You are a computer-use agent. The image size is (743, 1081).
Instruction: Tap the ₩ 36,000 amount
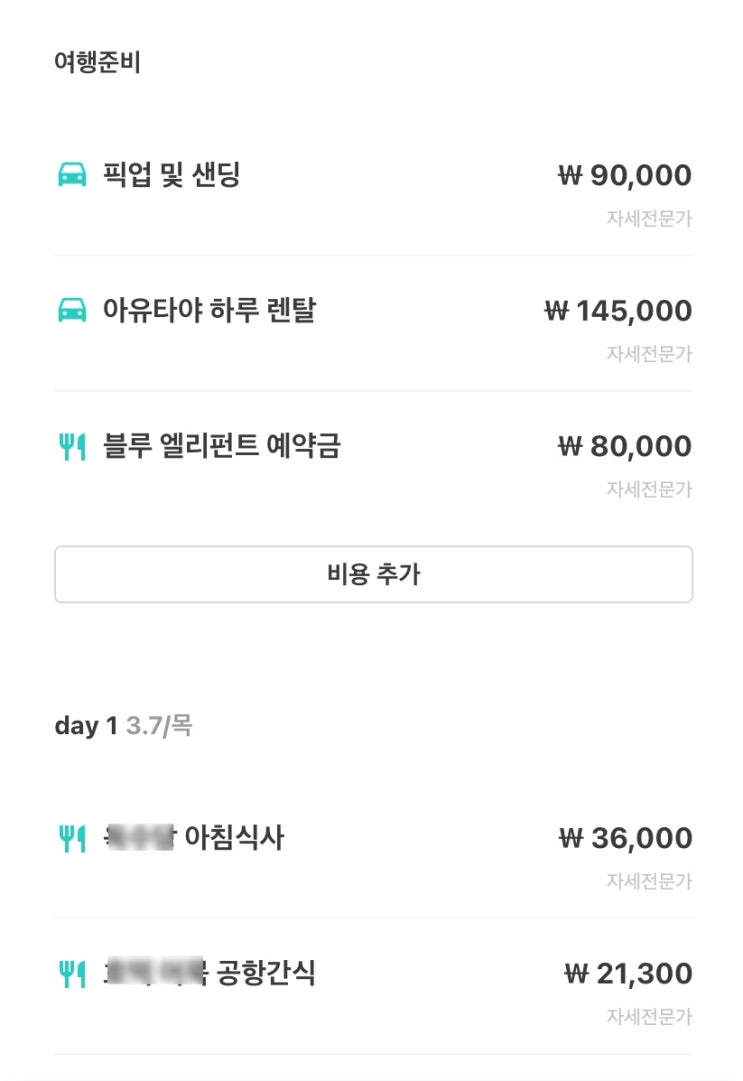[625, 839]
